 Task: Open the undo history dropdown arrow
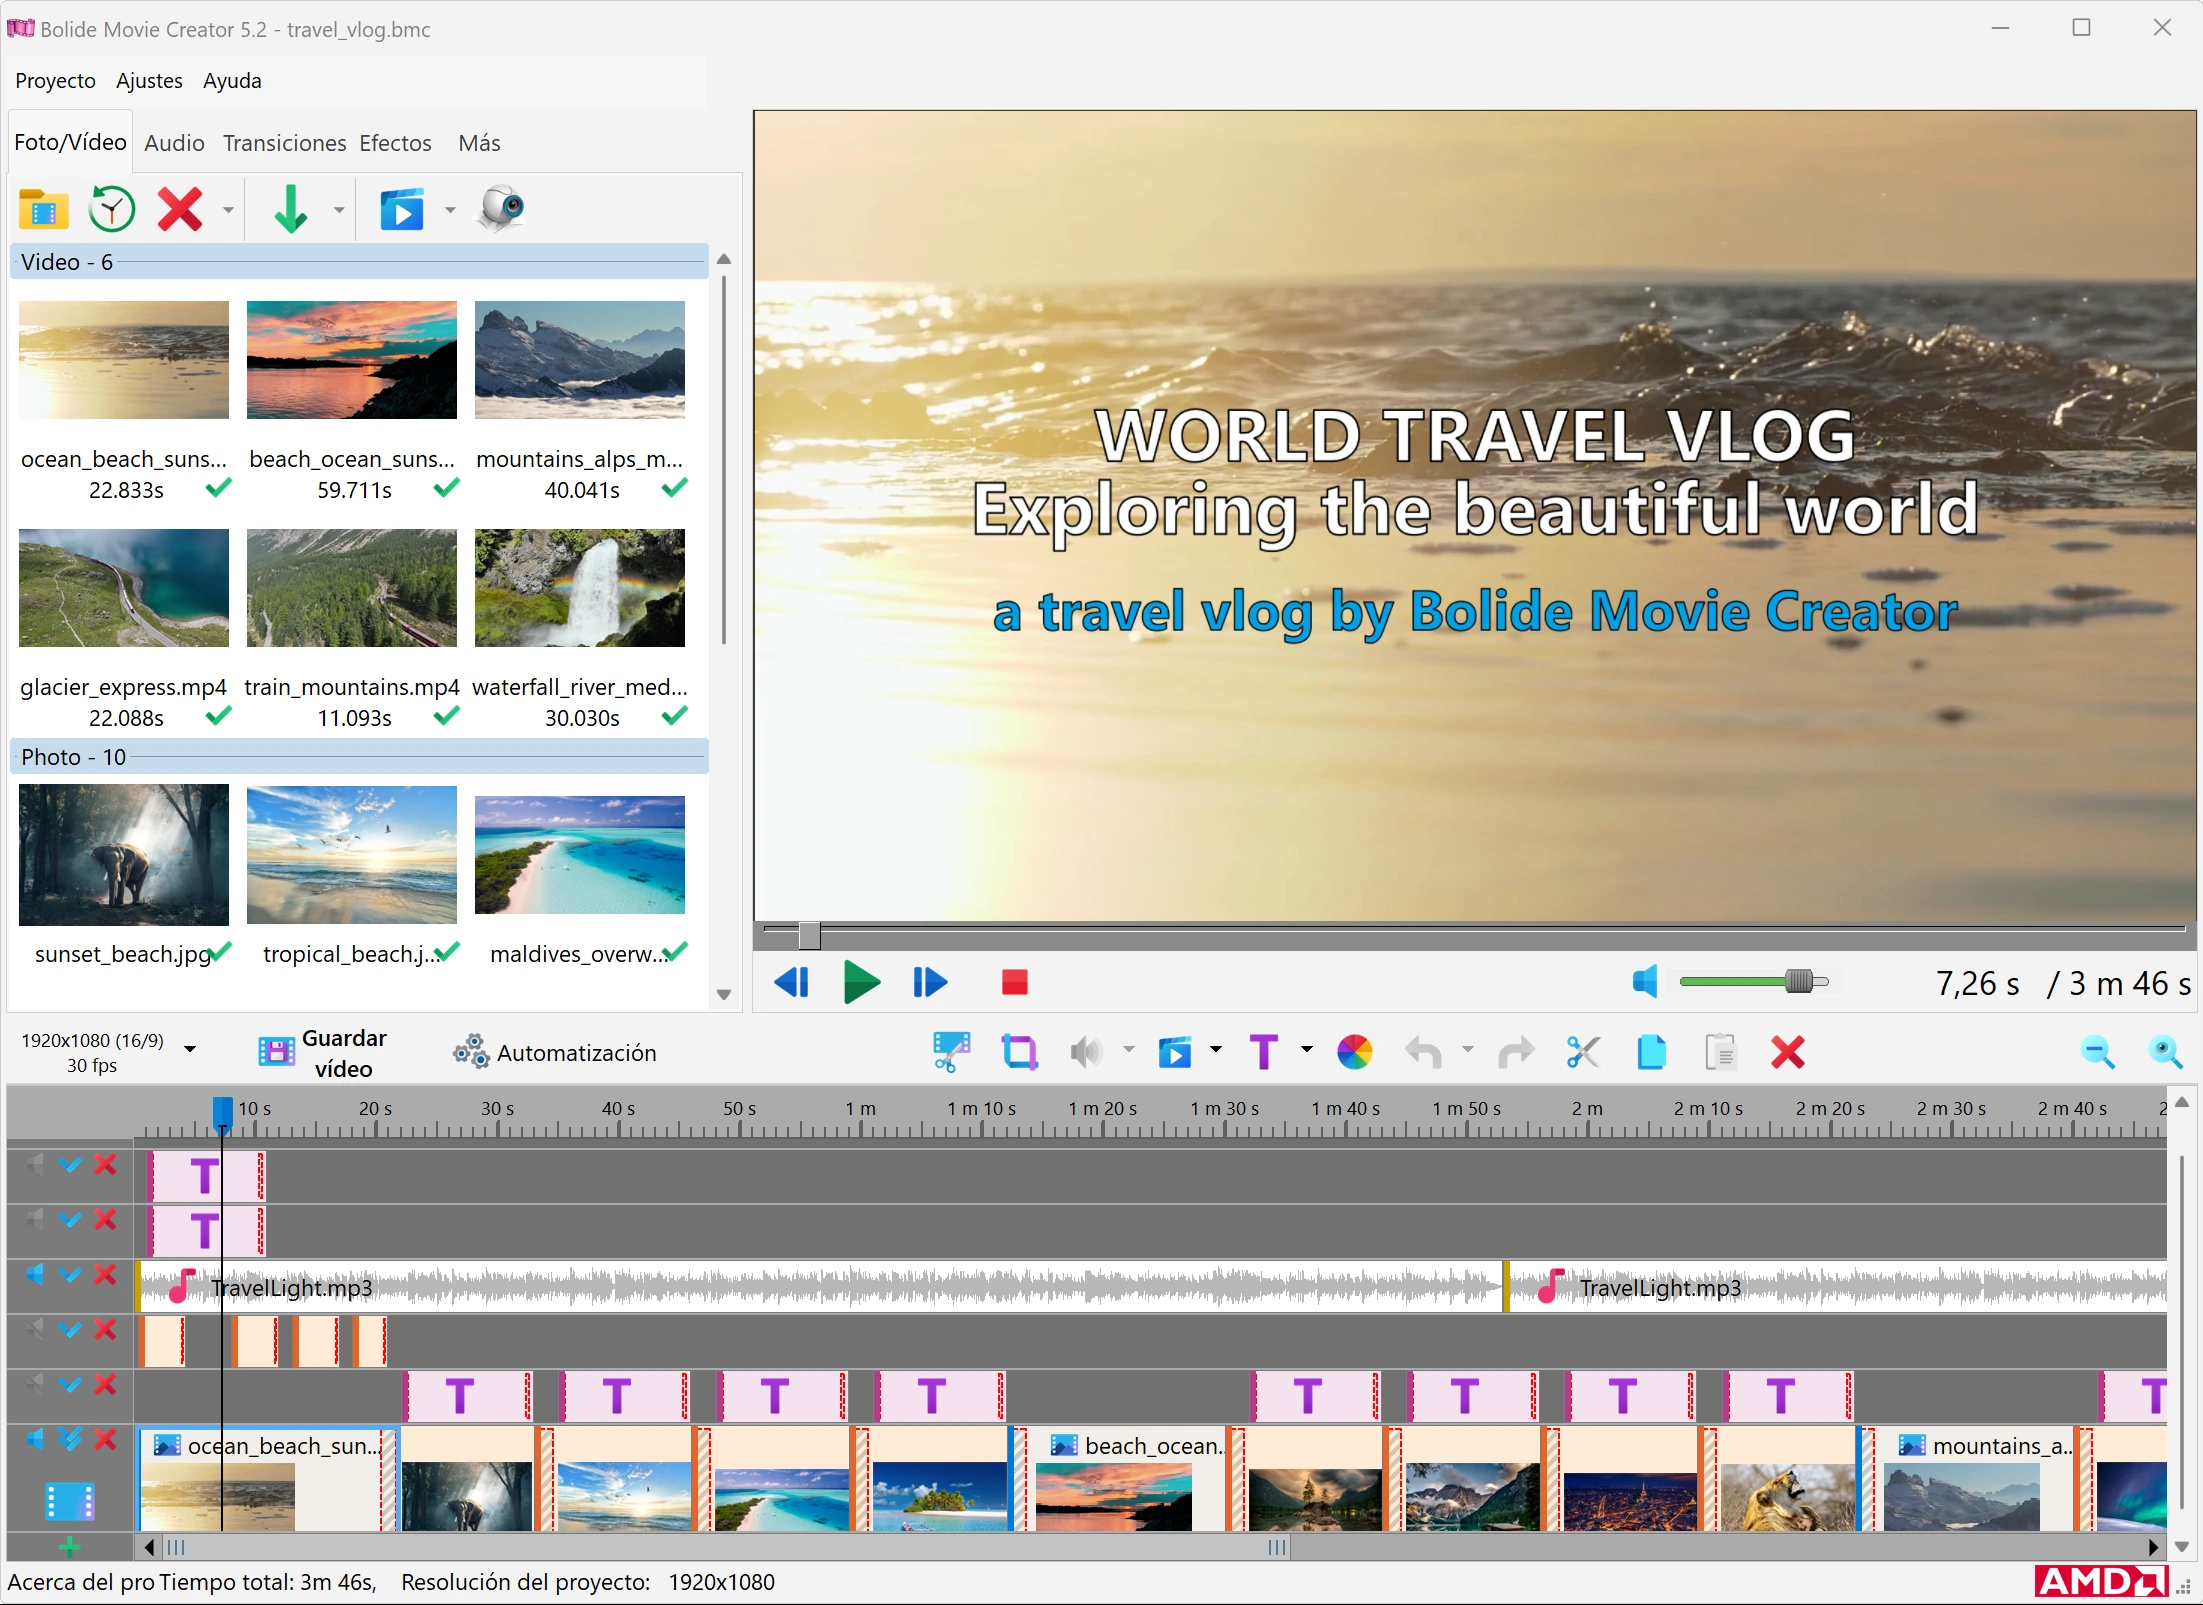click(1468, 1050)
